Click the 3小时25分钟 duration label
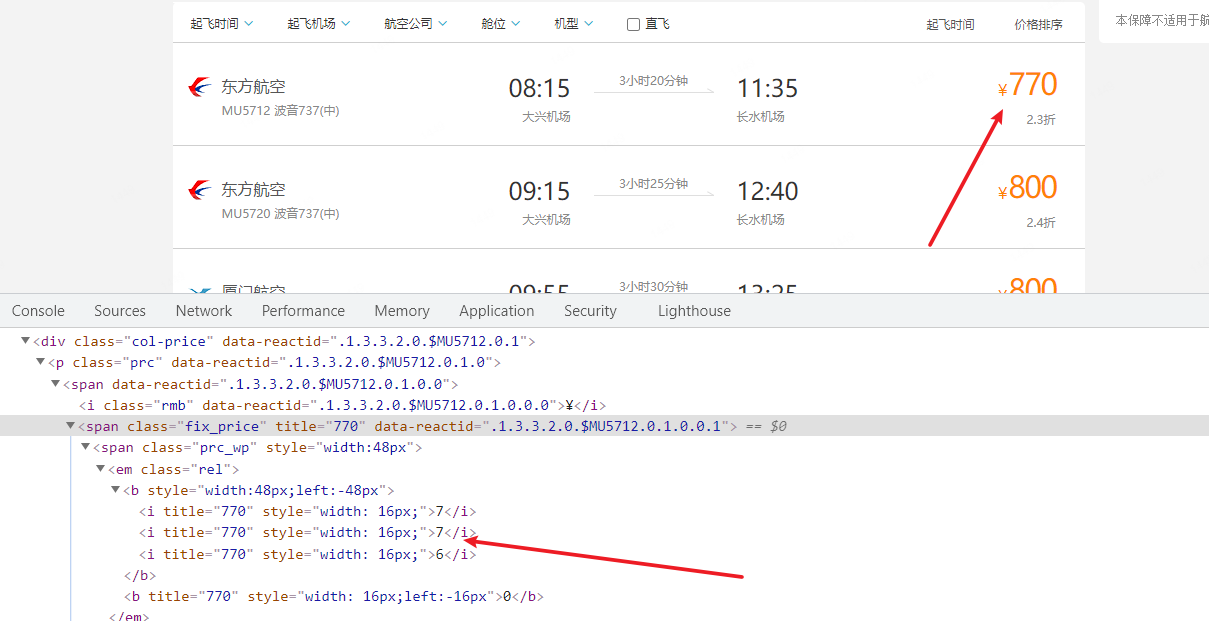Image resolution: width=1209 pixels, height=621 pixels. [653, 184]
